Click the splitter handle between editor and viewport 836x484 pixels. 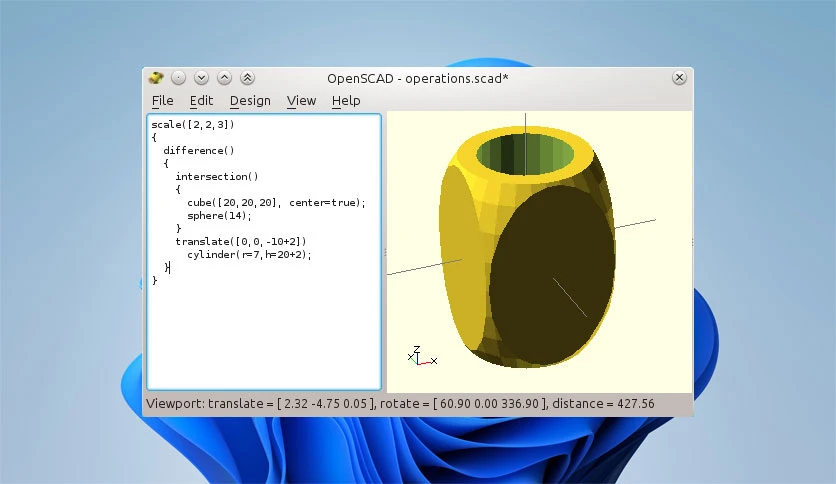click(384, 252)
